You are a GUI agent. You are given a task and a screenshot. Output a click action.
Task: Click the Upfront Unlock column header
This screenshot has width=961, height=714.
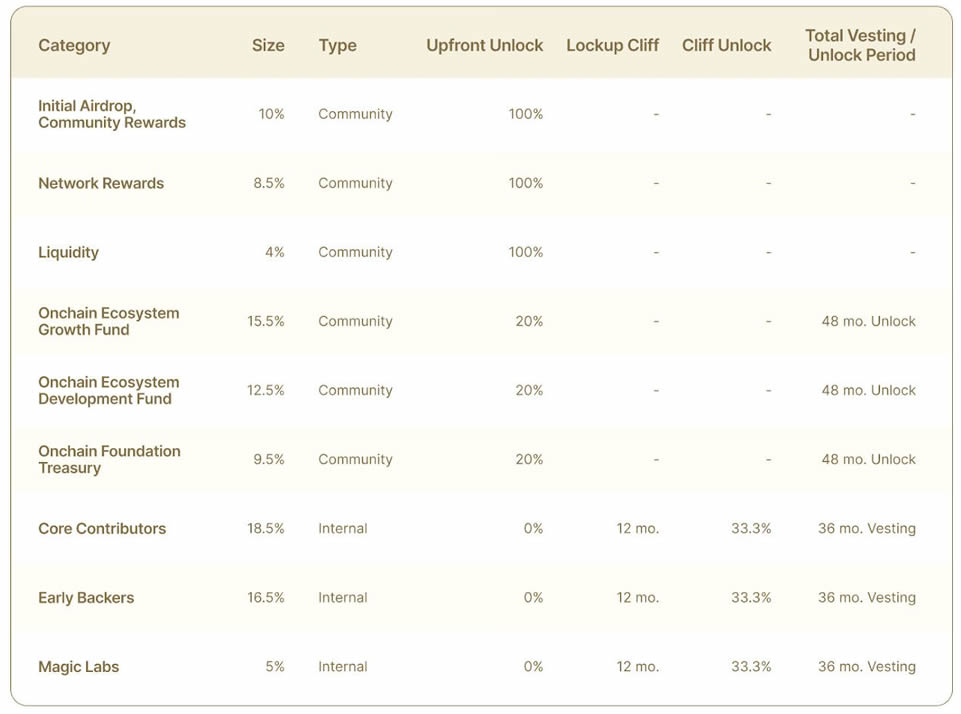pyautogui.click(x=484, y=45)
